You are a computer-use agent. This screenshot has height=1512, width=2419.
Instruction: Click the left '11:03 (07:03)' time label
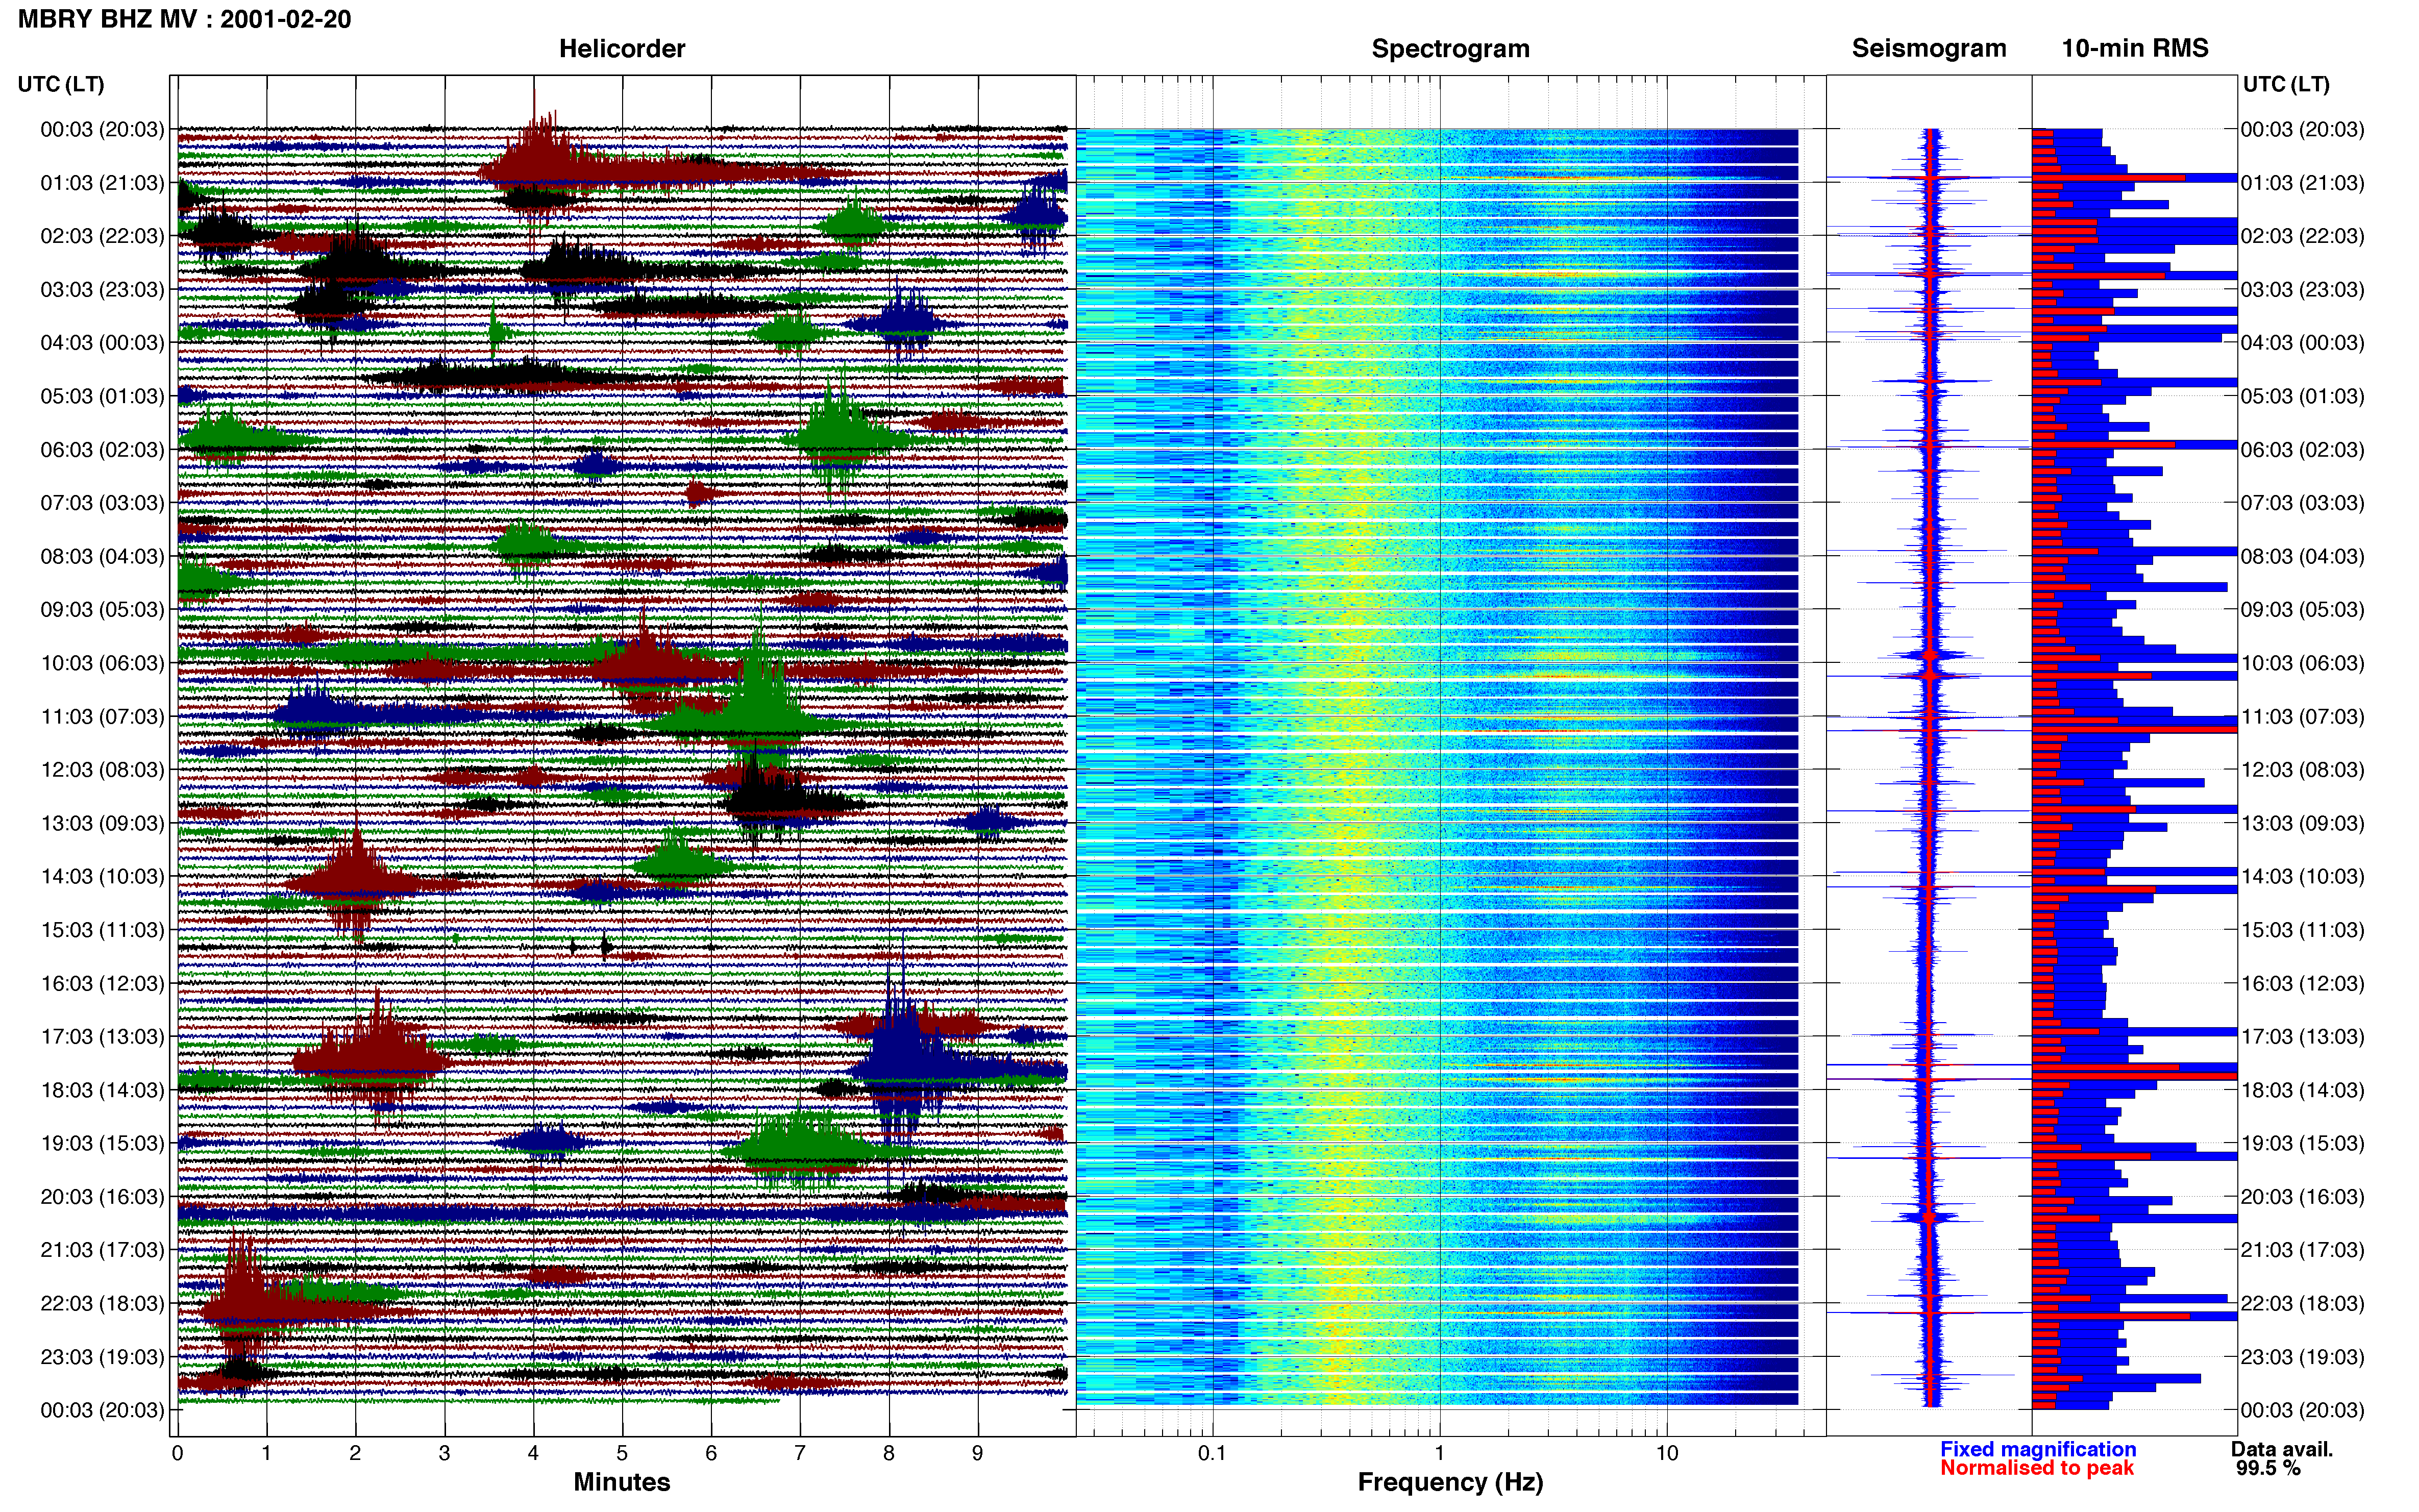click(102, 717)
